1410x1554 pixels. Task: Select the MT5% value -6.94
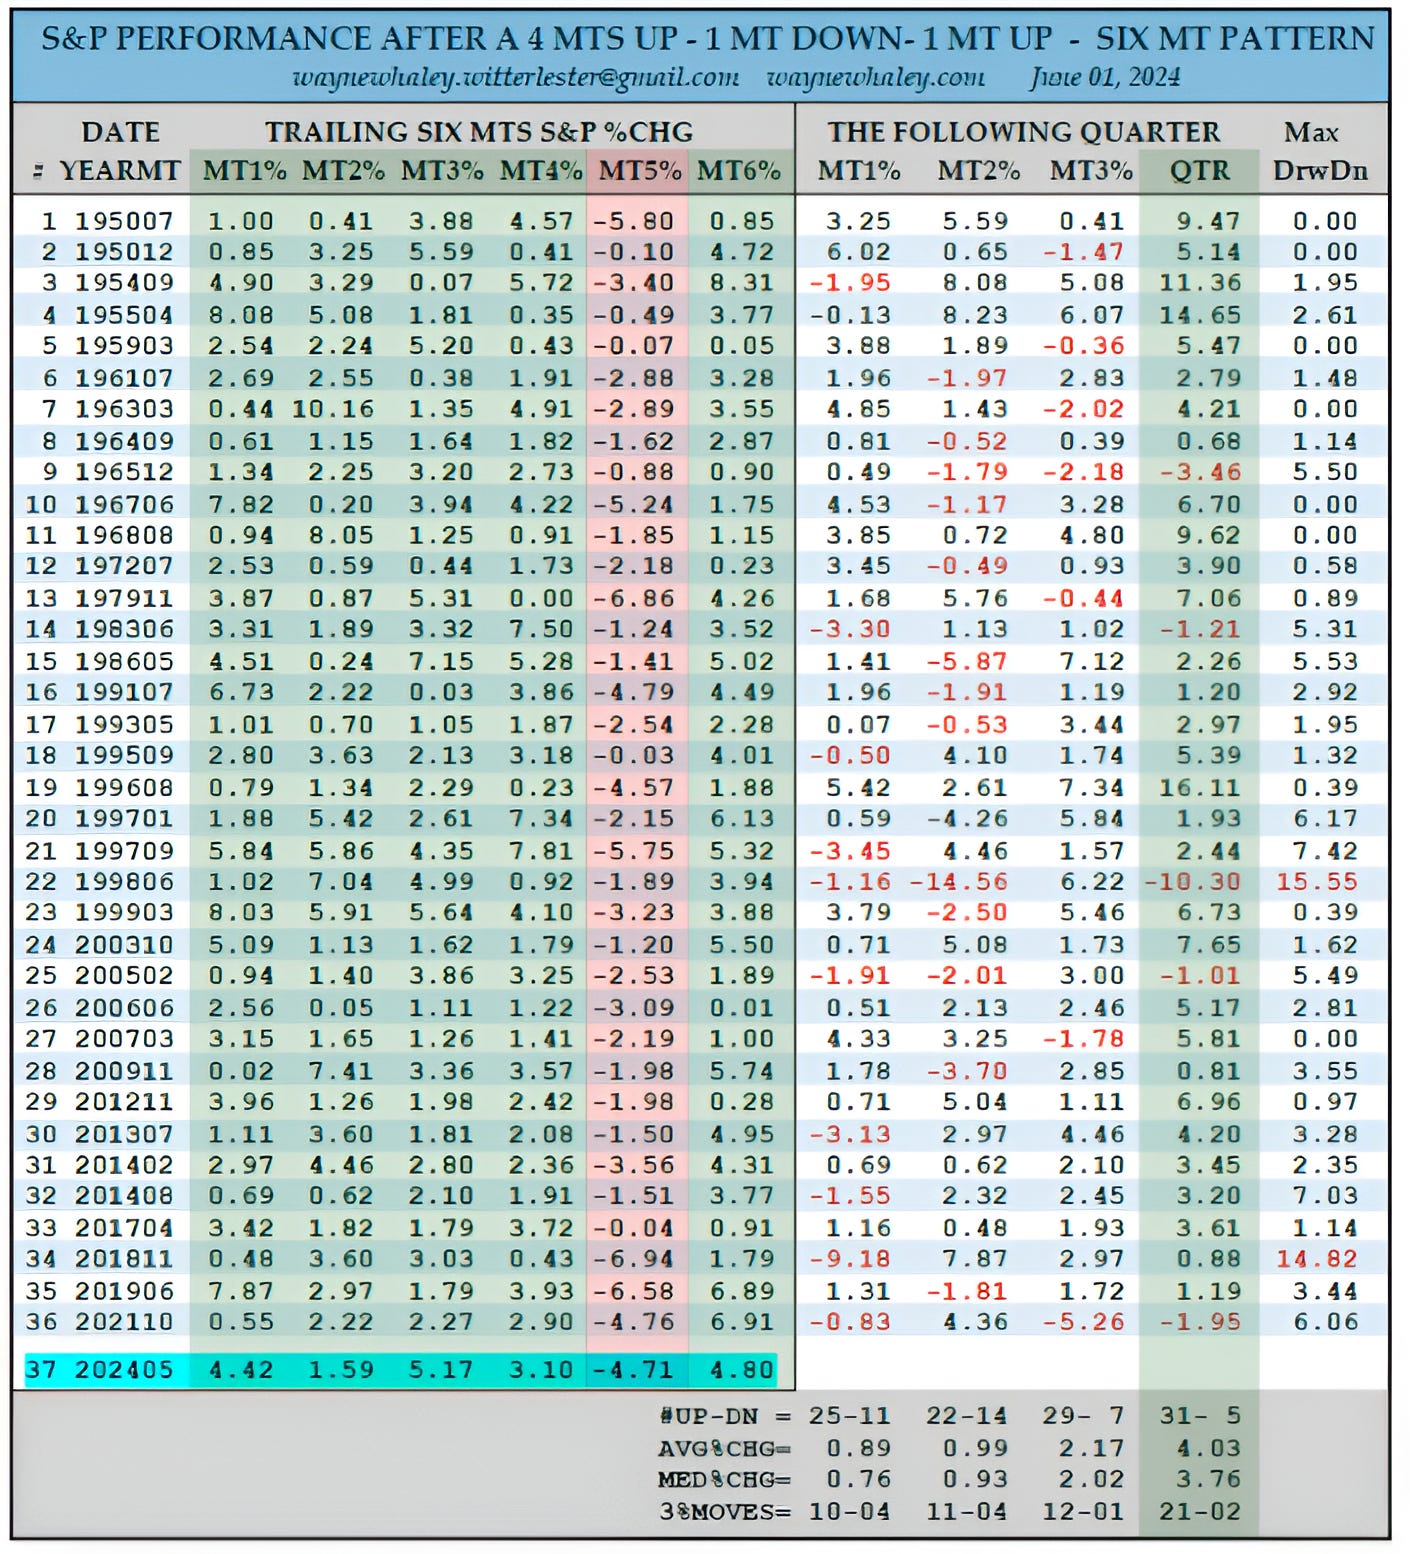pos(634,1259)
